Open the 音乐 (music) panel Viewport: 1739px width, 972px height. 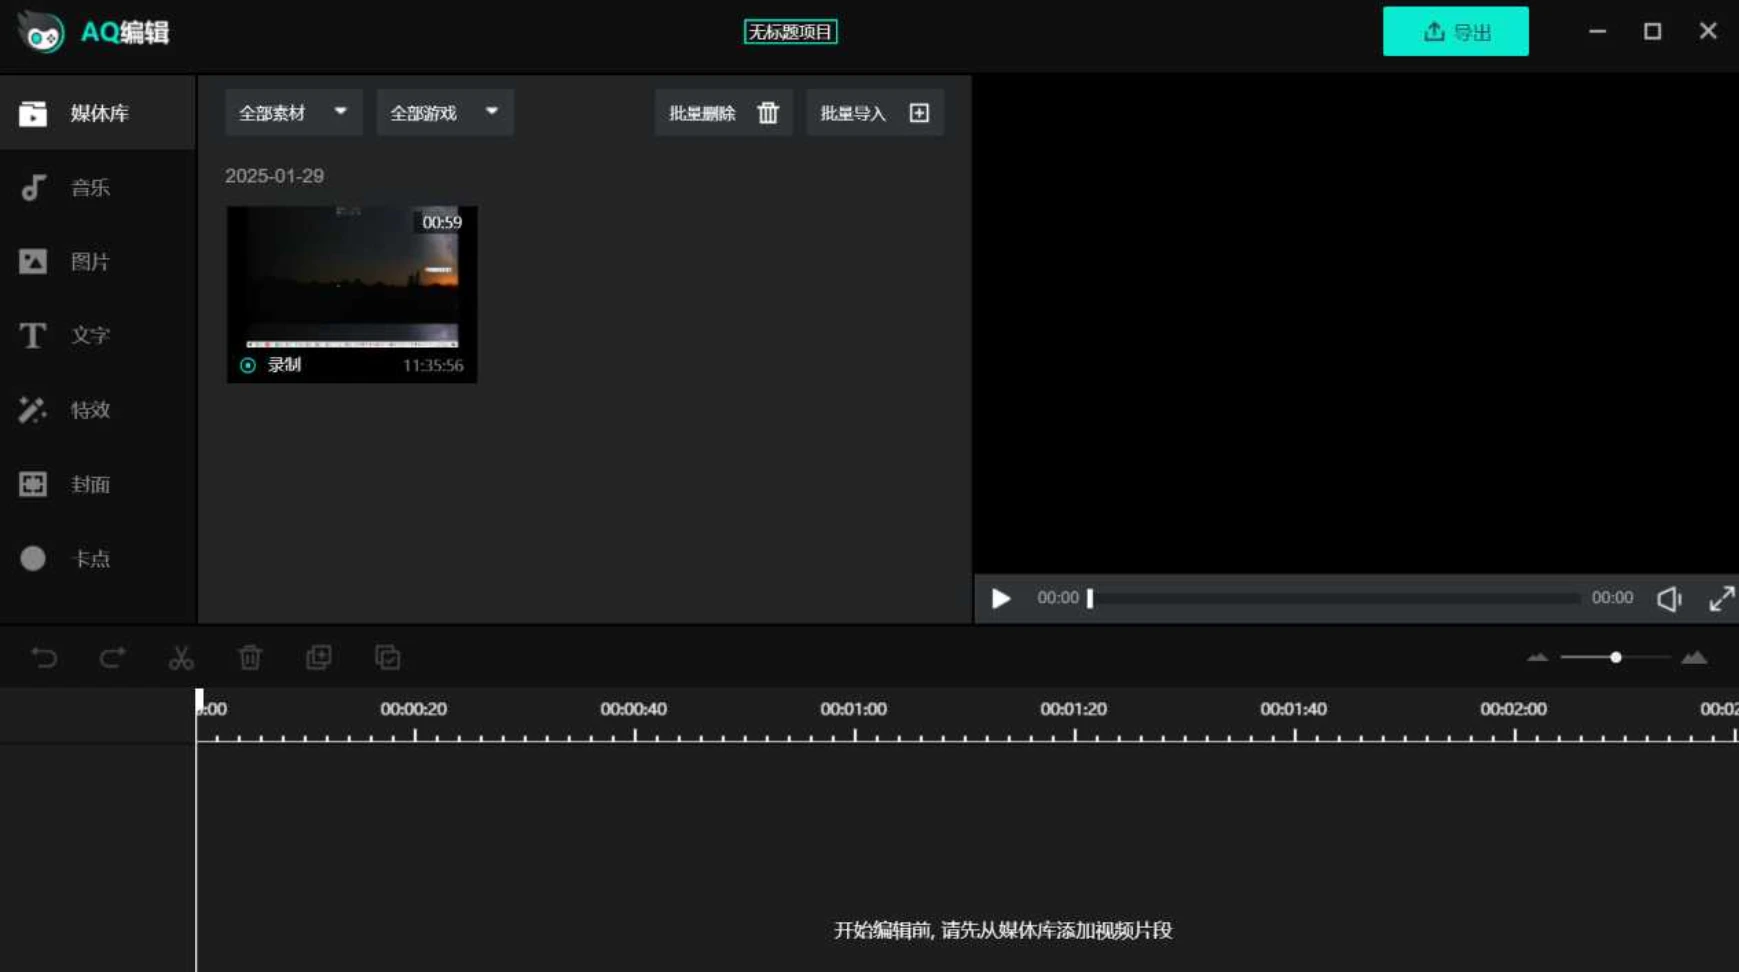[88, 187]
